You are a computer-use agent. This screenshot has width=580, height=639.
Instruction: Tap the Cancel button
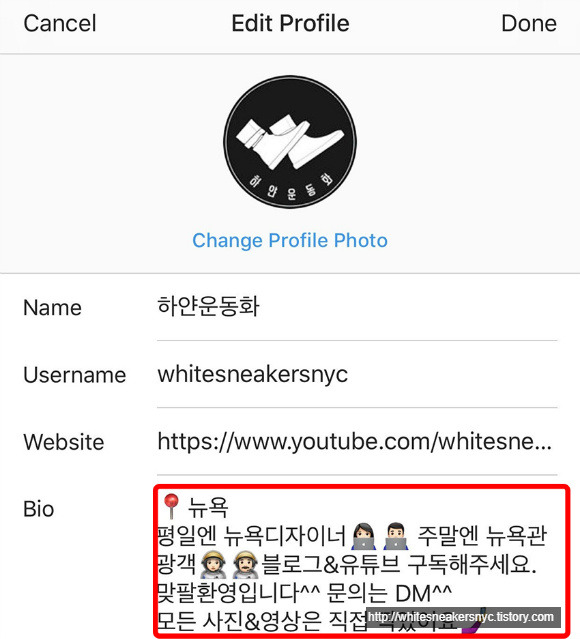coord(60,23)
